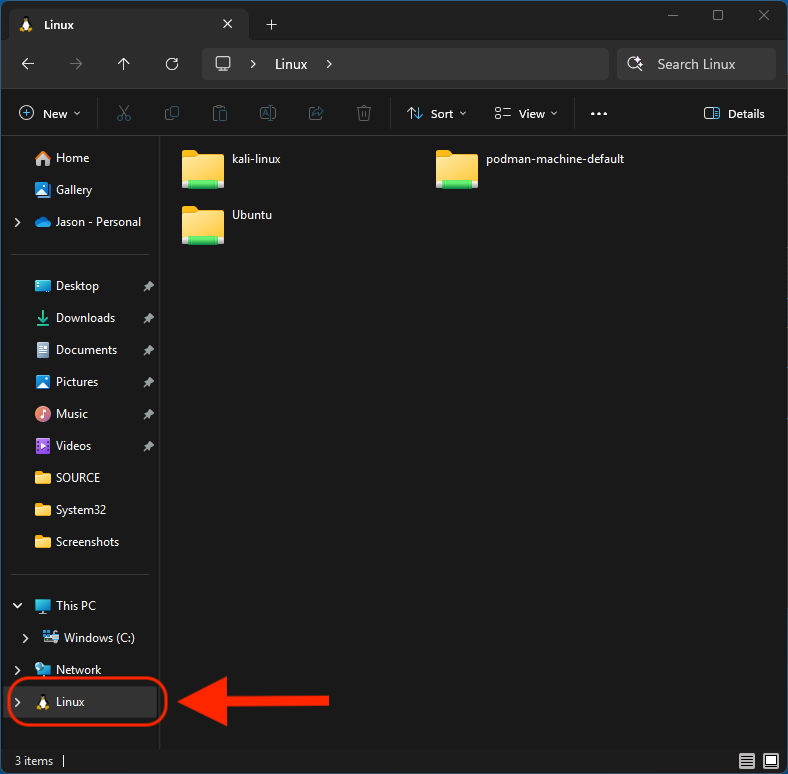Click the Forward navigation arrow

pos(76,64)
